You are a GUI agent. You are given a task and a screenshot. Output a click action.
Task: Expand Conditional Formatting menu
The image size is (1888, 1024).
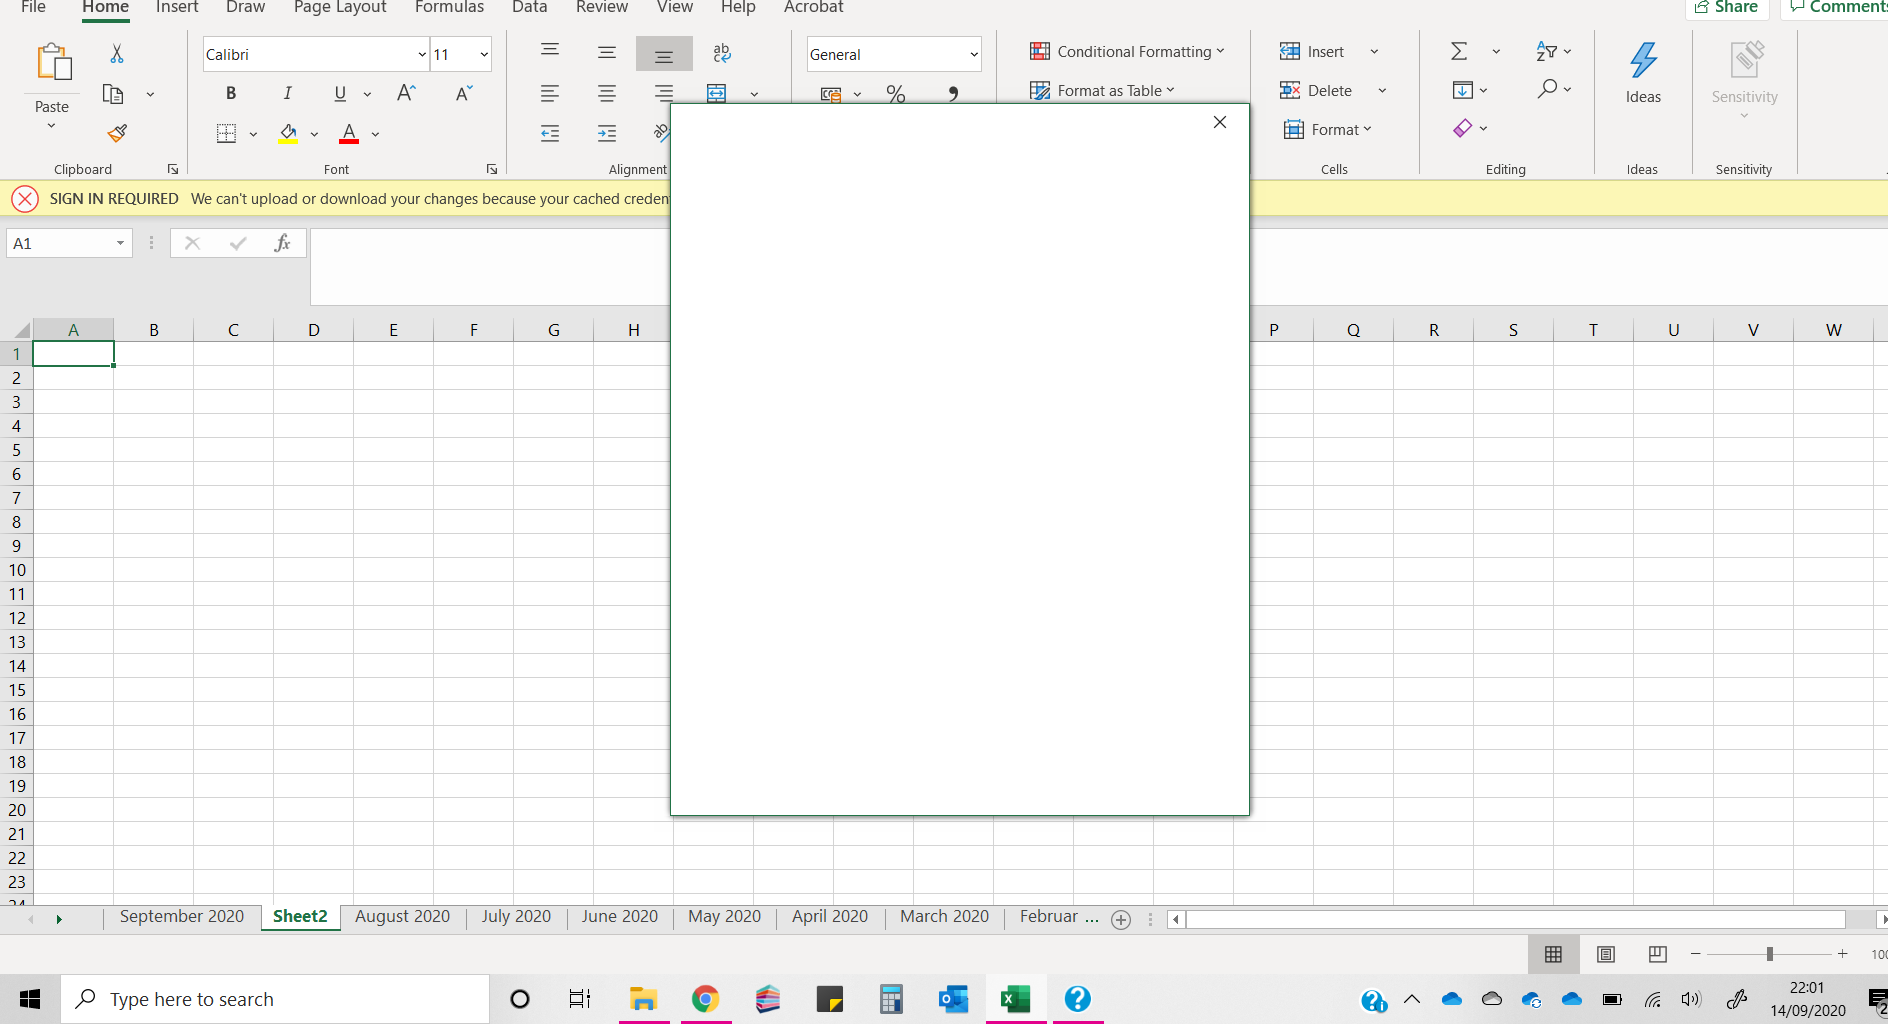[x=1126, y=51]
